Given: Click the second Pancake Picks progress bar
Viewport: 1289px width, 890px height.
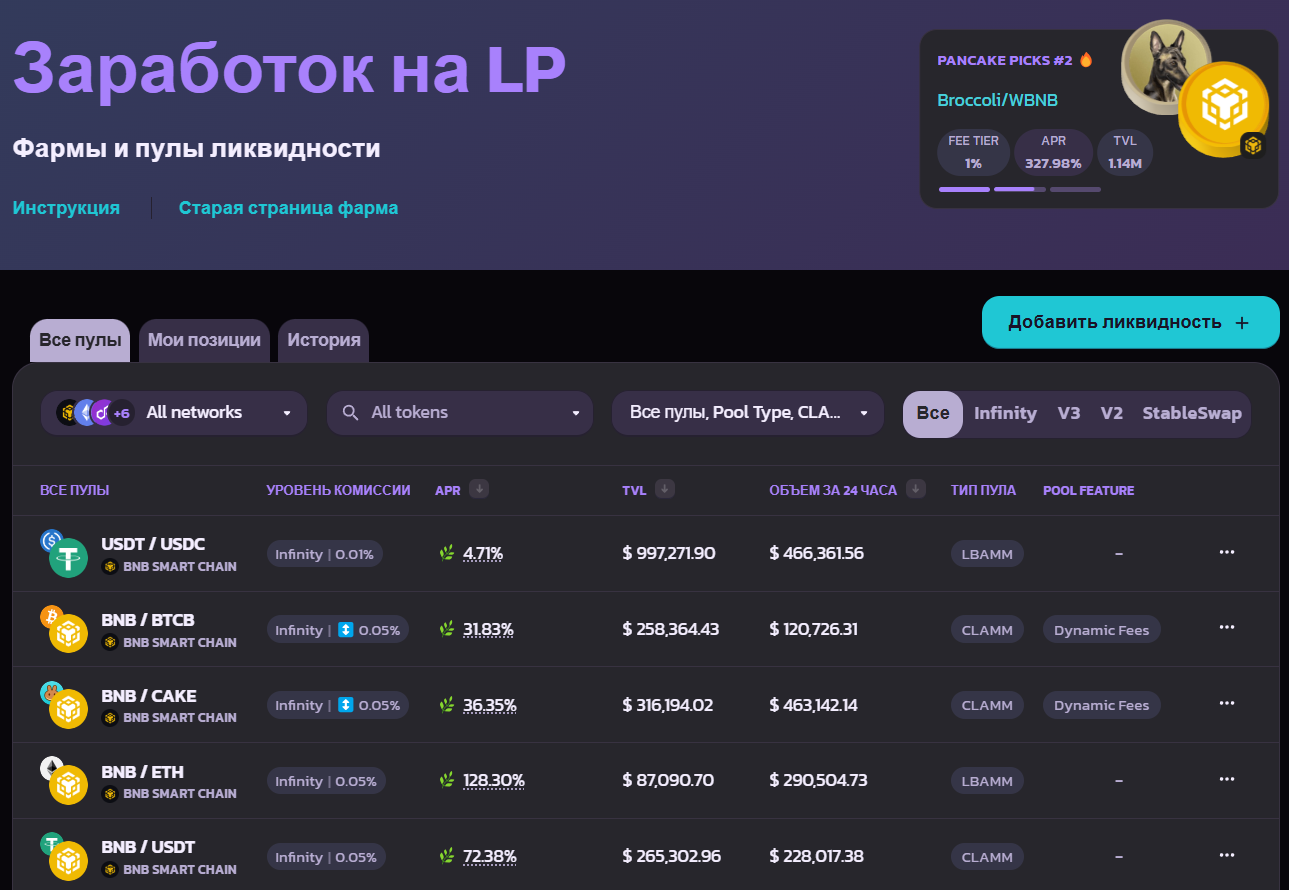Looking at the screenshot, I should click(x=1020, y=189).
